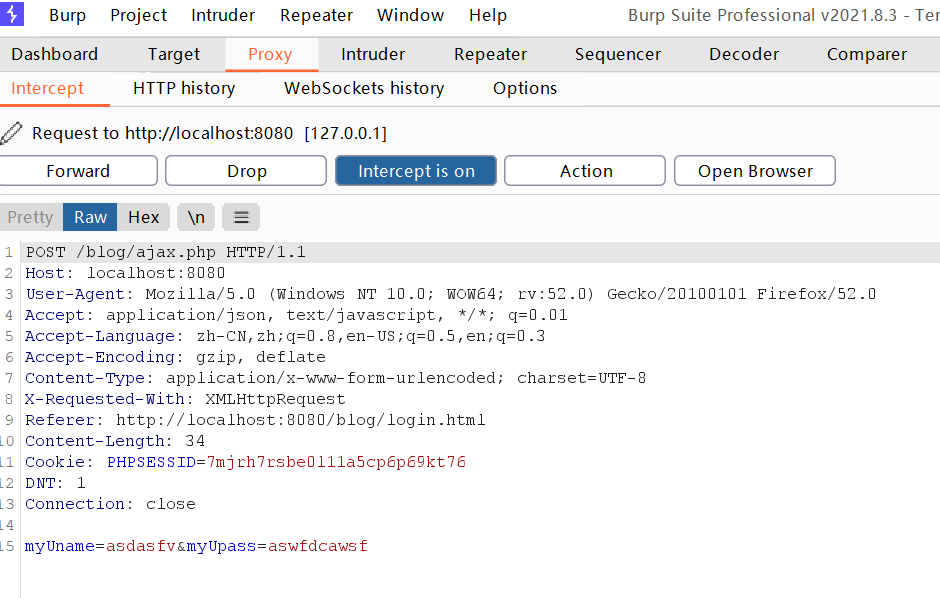Switch to the Repeater tool tab

[490, 55]
